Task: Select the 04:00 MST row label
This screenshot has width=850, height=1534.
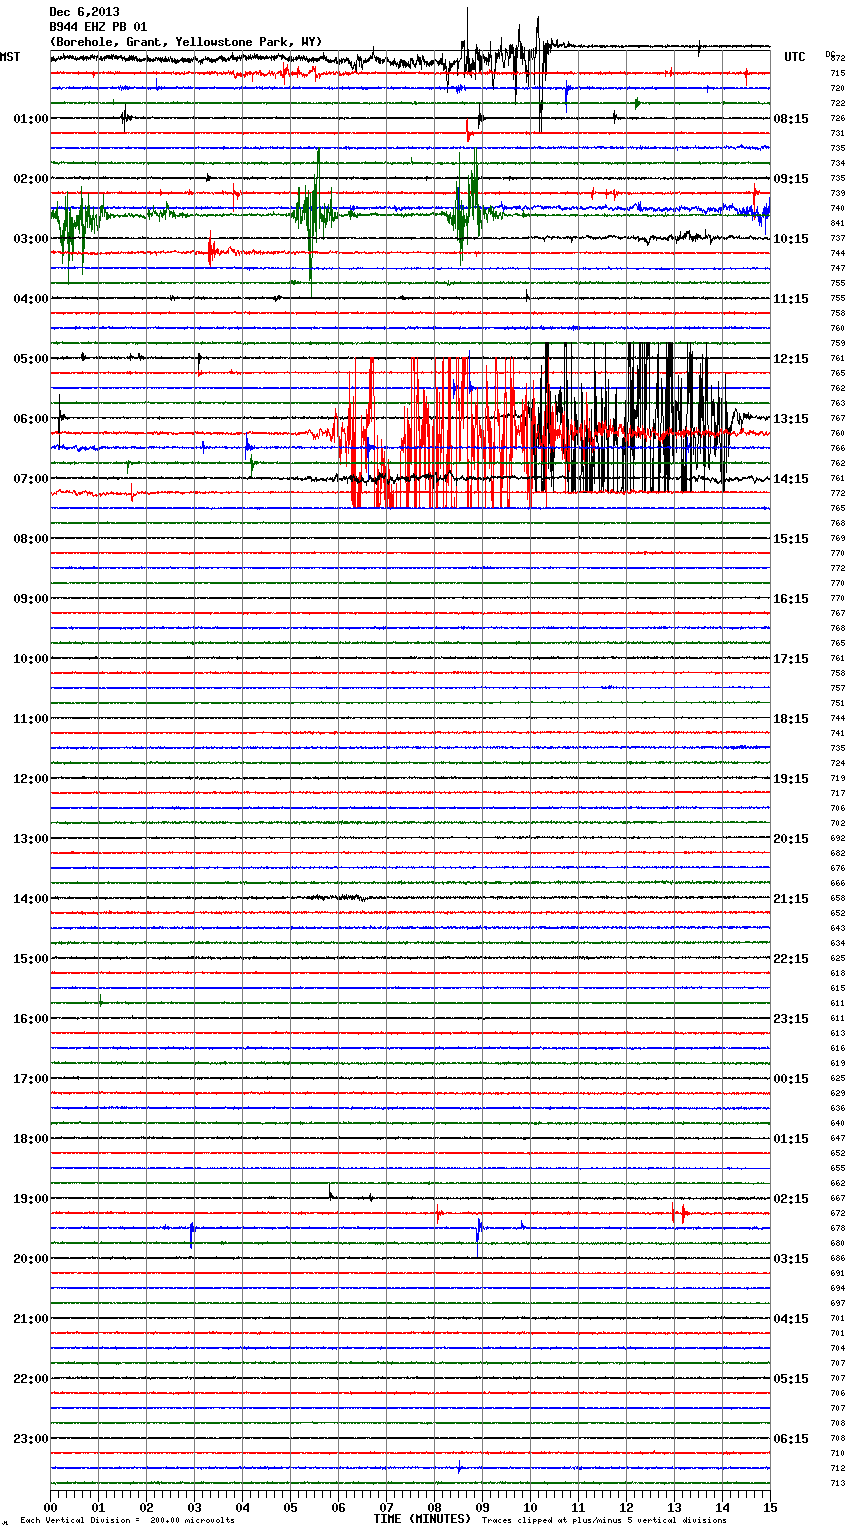Action: pyautogui.click(x=30, y=299)
